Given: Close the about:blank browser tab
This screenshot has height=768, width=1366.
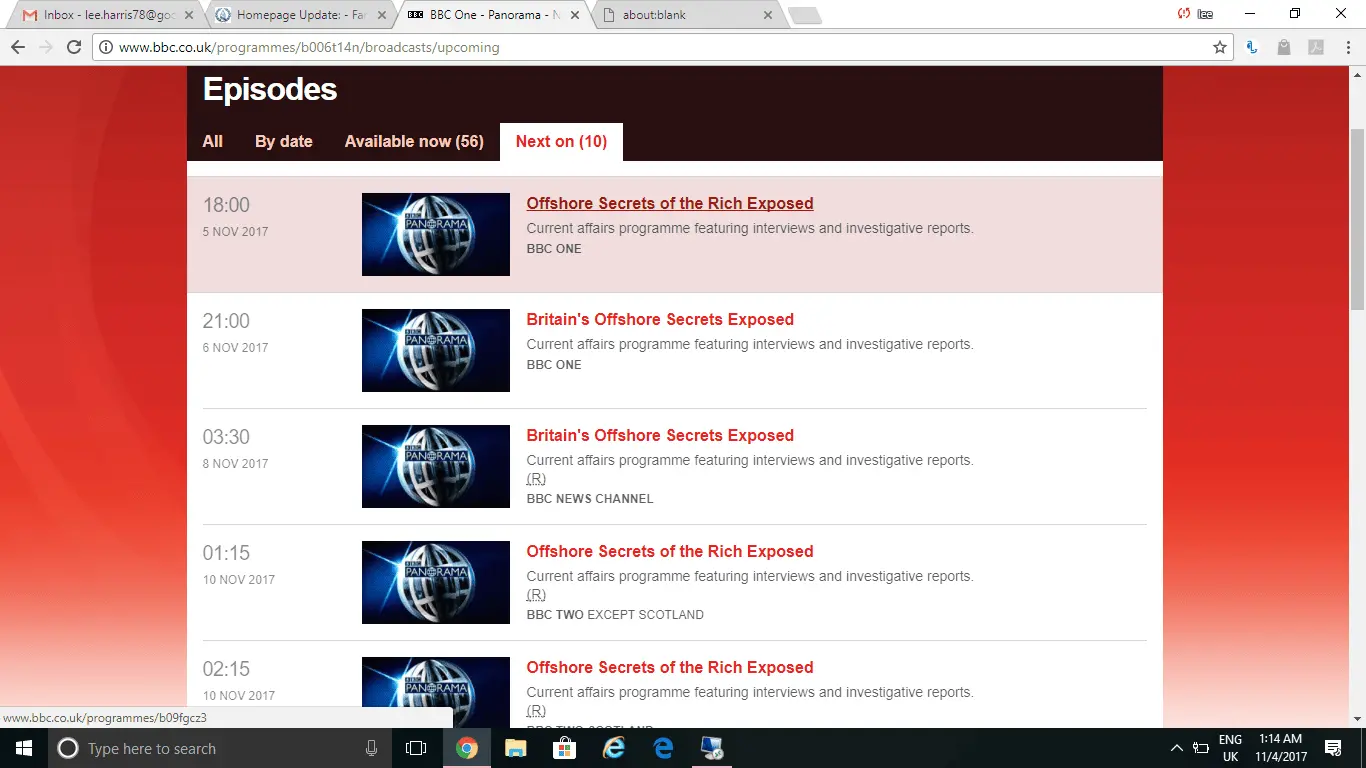Looking at the screenshot, I should coord(768,15).
